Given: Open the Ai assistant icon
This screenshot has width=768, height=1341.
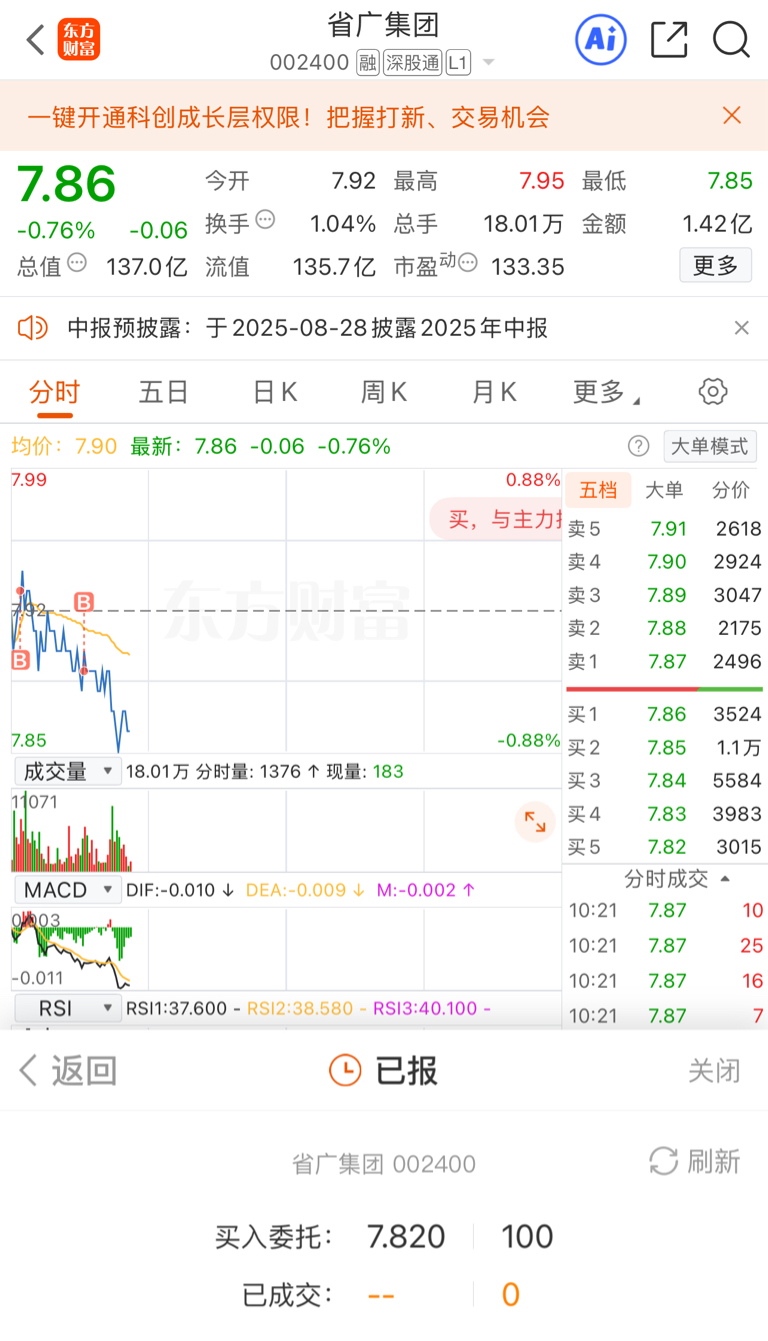Looking at the screenshot, I should [601, 40].
